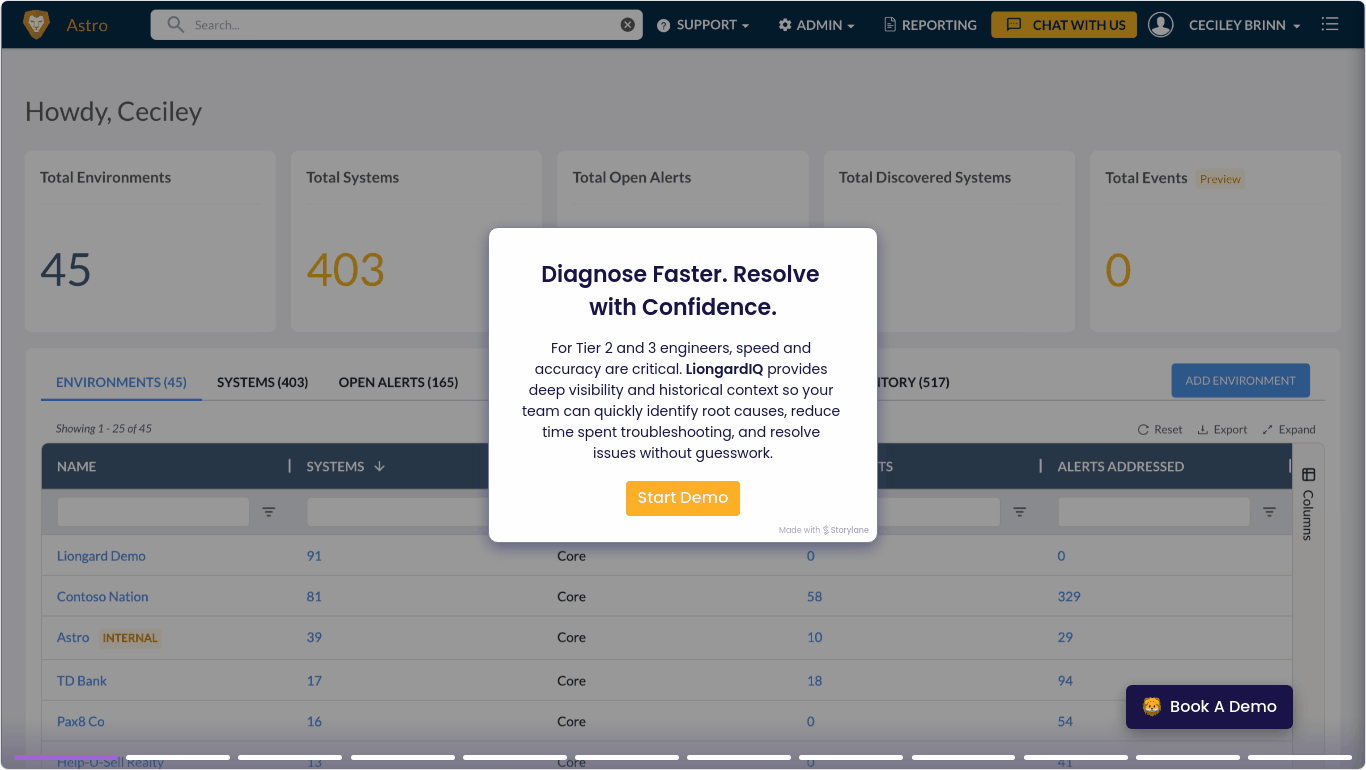Open the user profile avatar icon
Screen dimensions: 1366x770
click(1160, 25)
